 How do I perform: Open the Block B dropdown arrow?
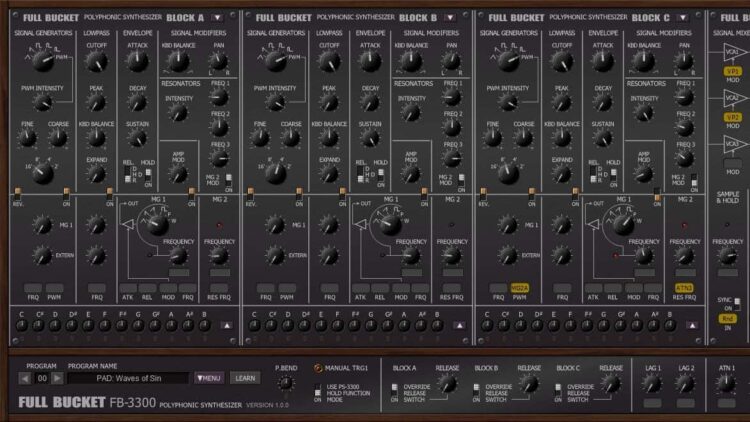450,18
